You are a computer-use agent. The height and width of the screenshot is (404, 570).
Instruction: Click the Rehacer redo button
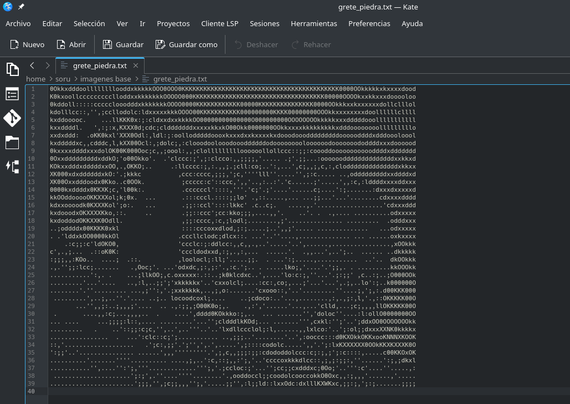click(x=311, y=45)
